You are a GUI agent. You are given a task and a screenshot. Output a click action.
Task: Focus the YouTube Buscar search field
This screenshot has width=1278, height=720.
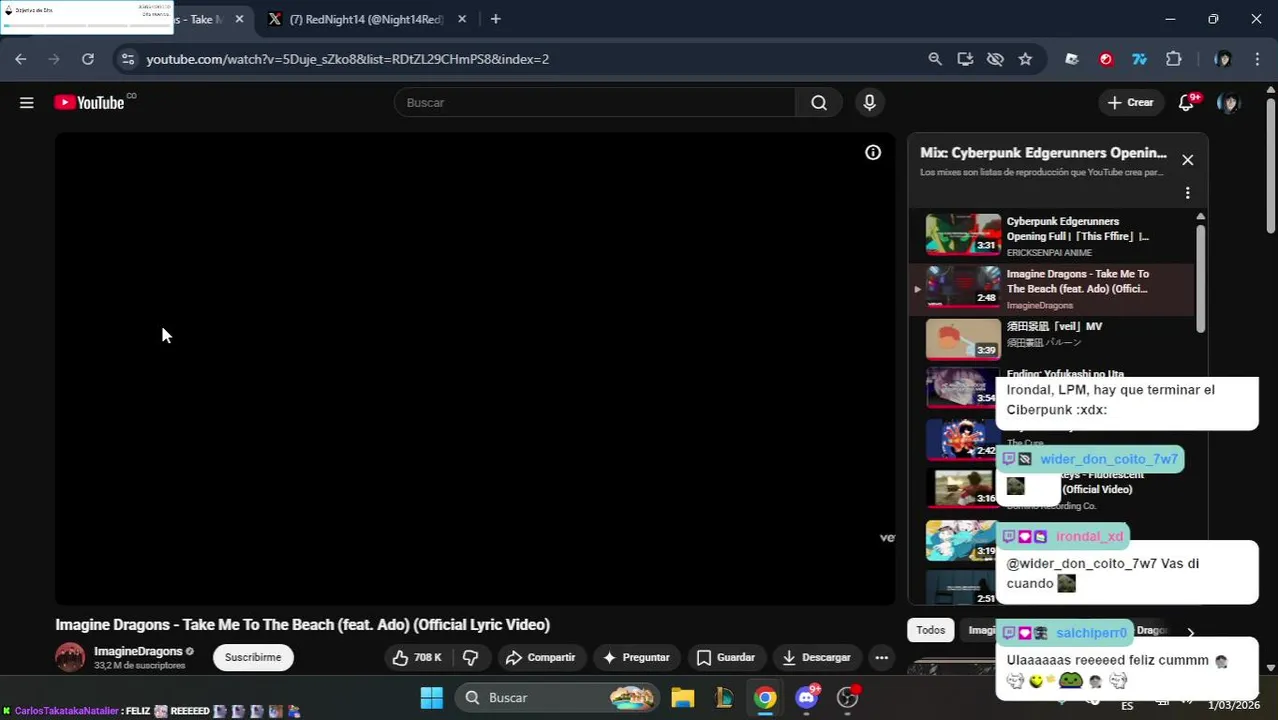[x=595, y=102]
